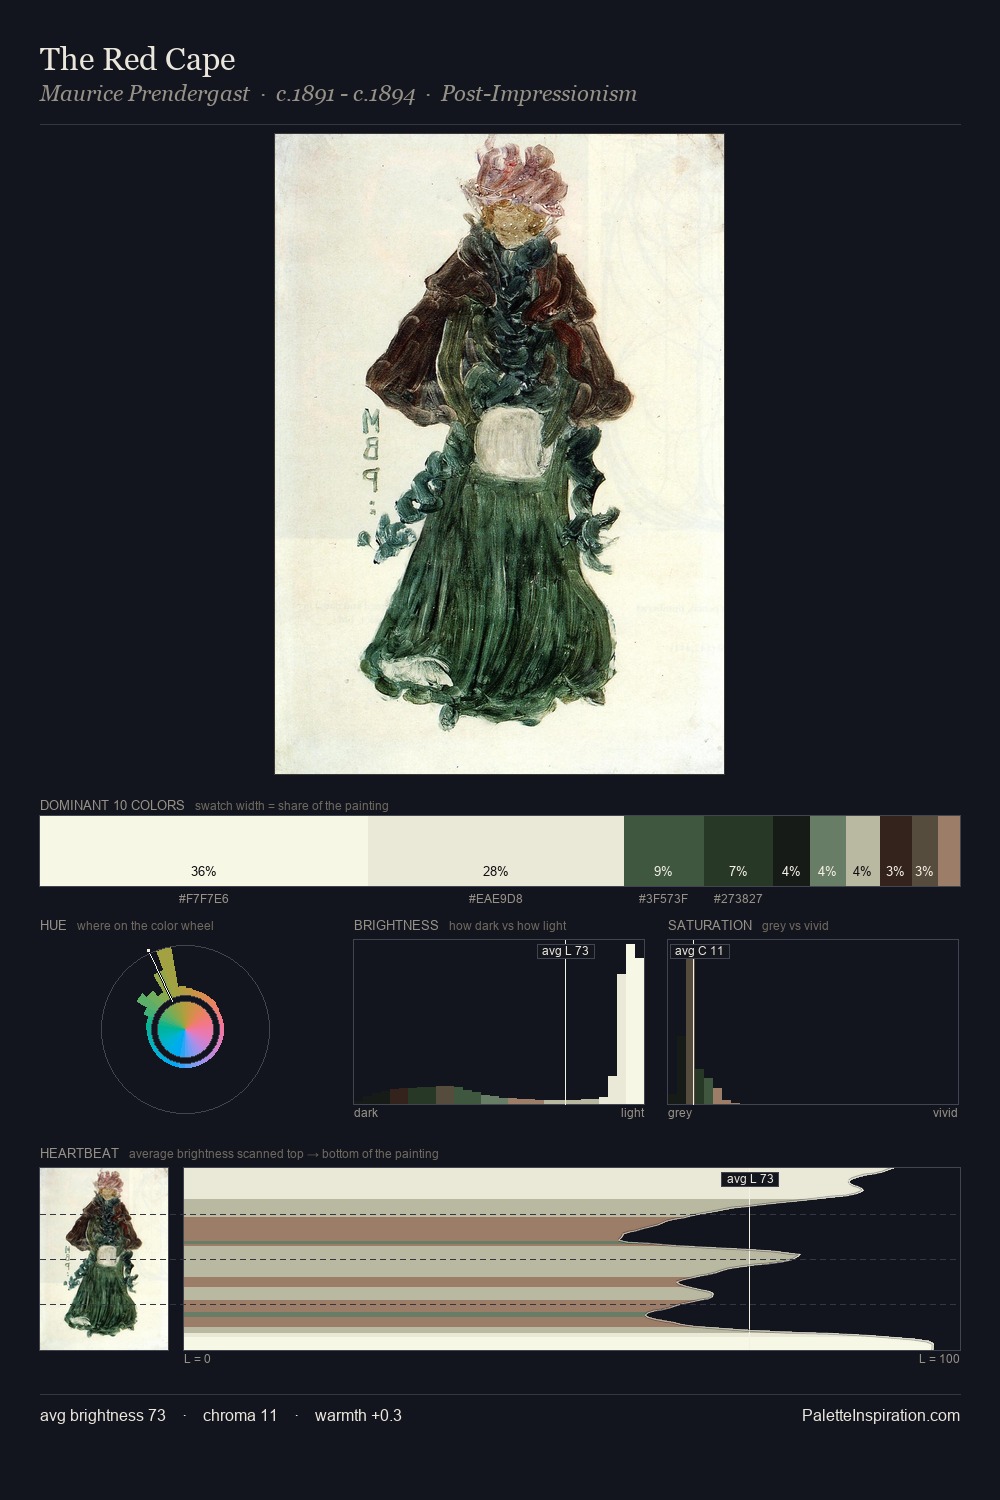This screenshot has width=1000, height=1500.
Task: Click the brightness histogram chart
Action: 499,1022
